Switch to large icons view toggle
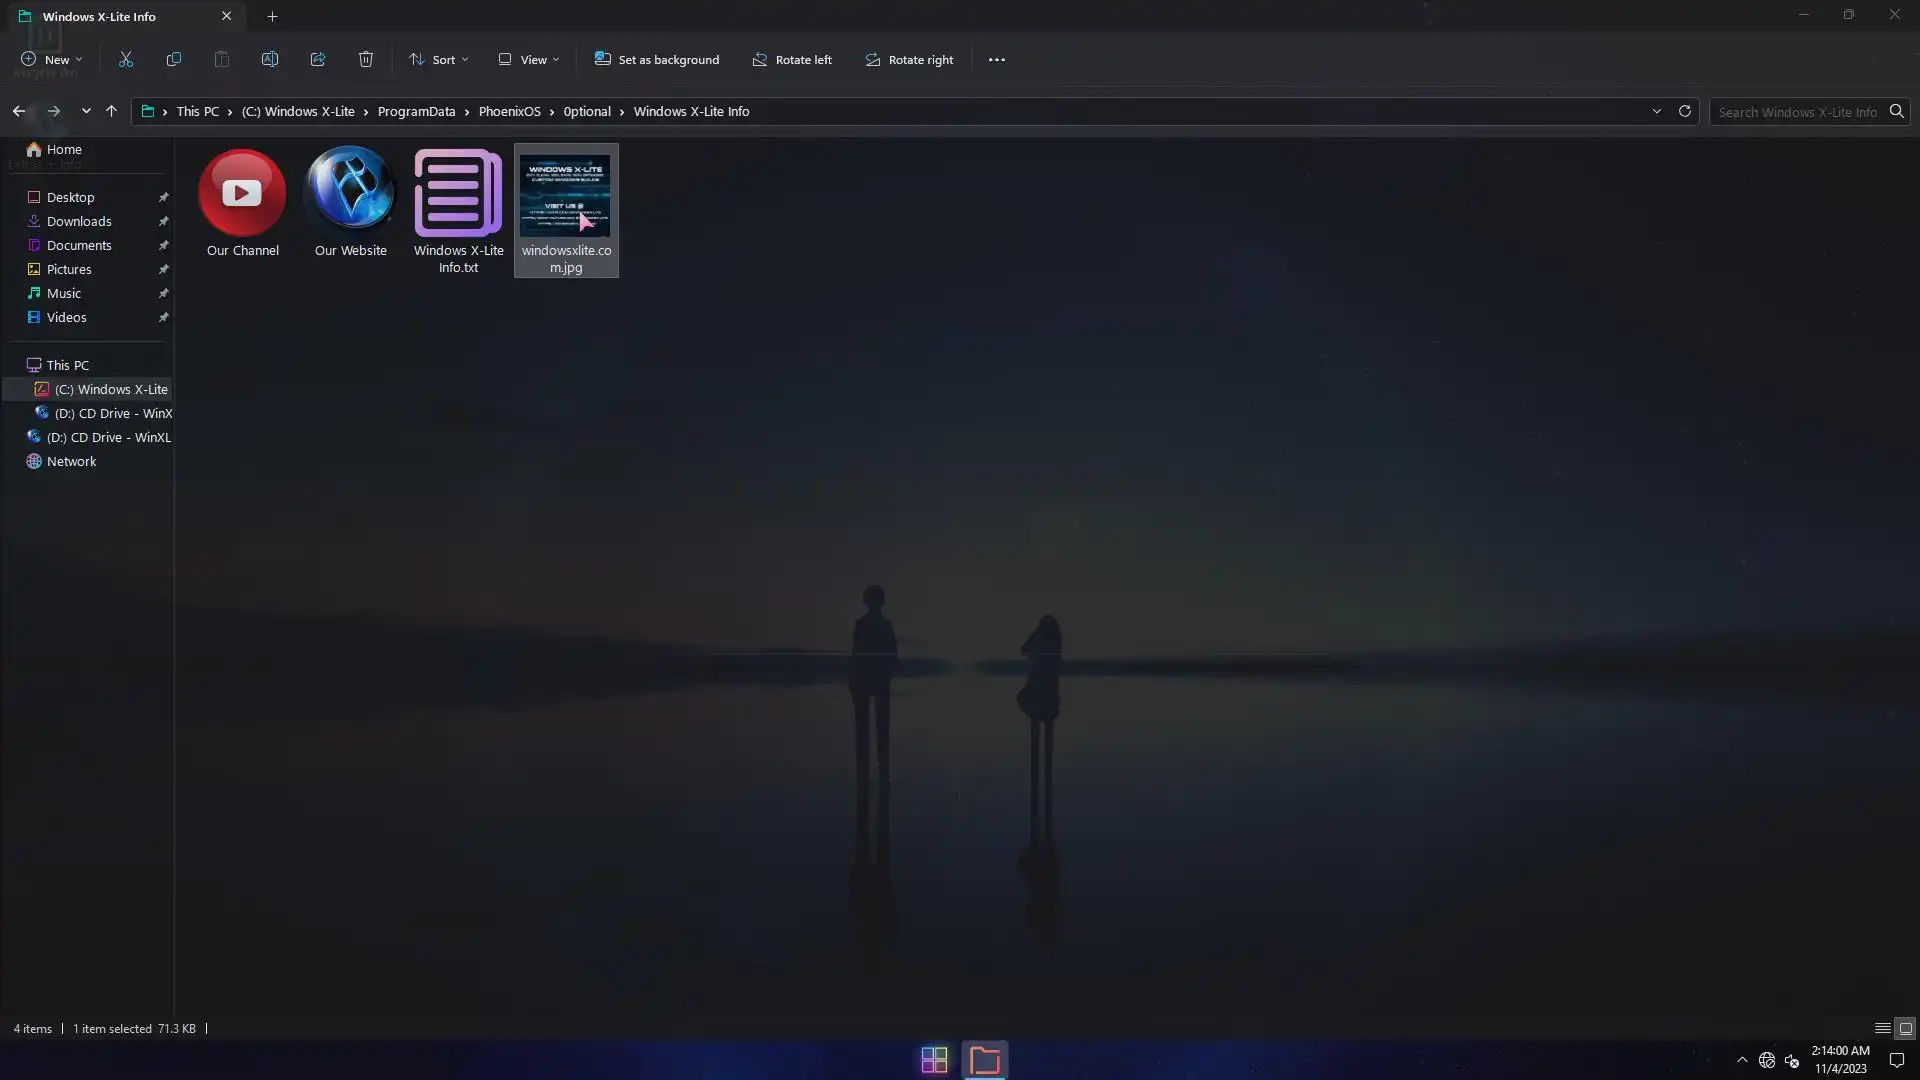 pyautogui.click(x=1905, y=1028)
